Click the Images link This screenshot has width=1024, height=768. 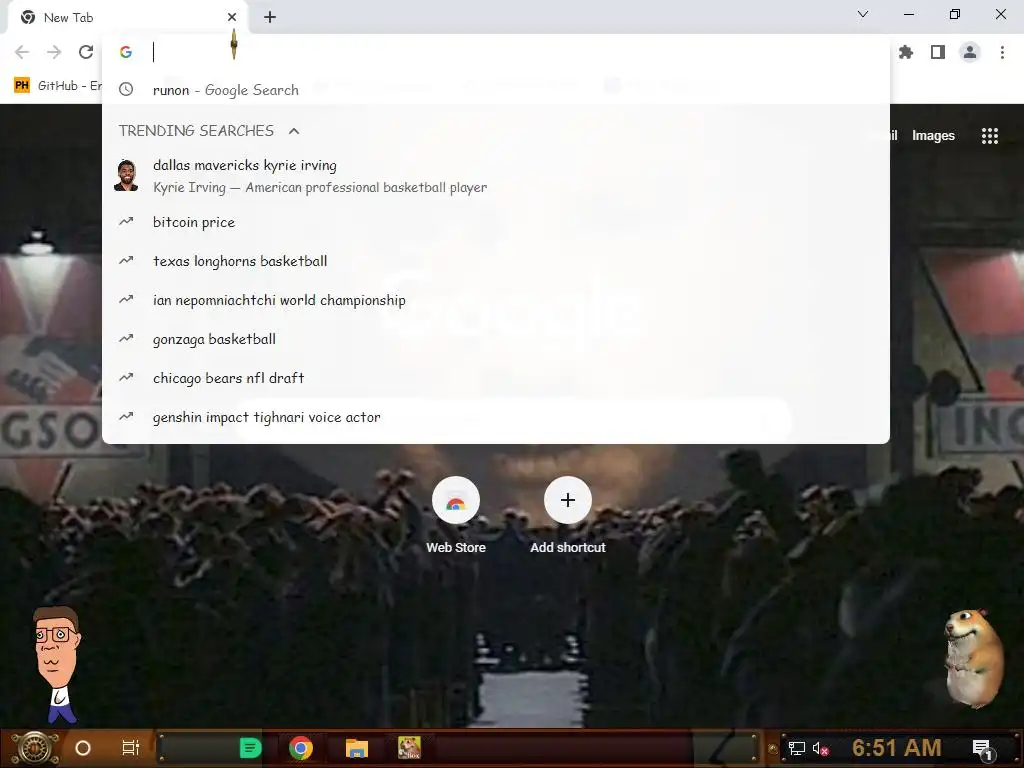[x=933, y=136]
